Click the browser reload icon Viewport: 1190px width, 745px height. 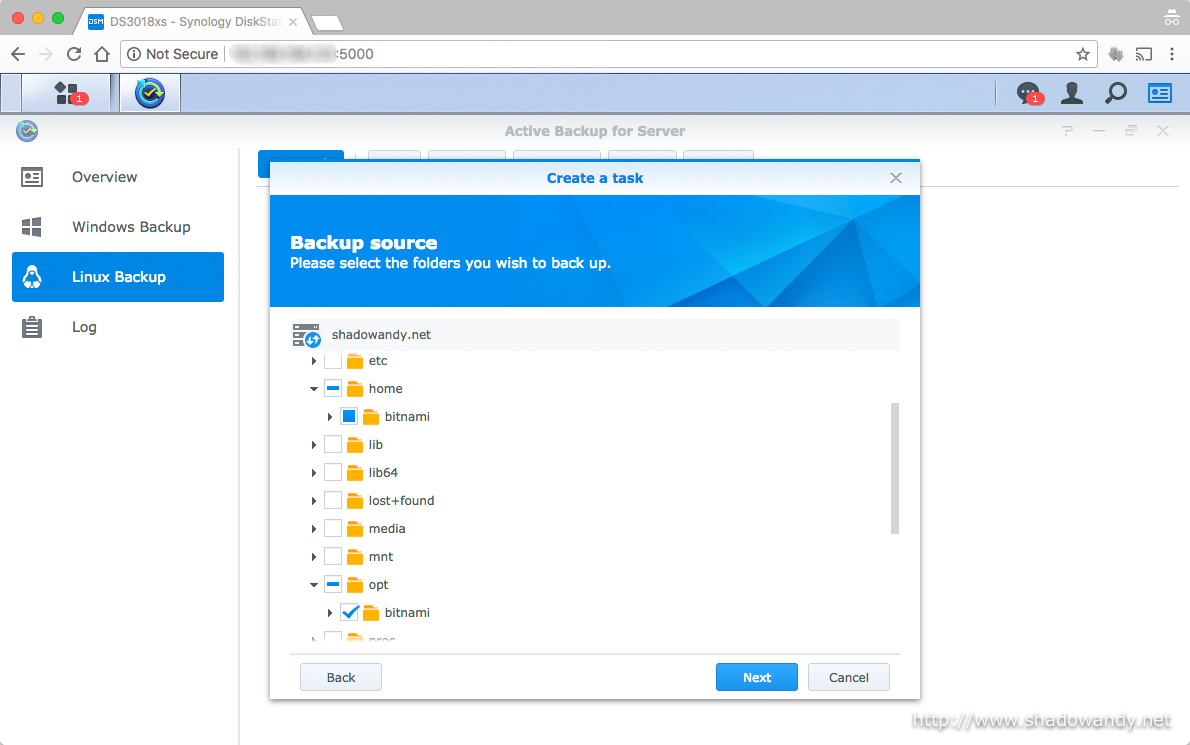(x=74, y=54)
